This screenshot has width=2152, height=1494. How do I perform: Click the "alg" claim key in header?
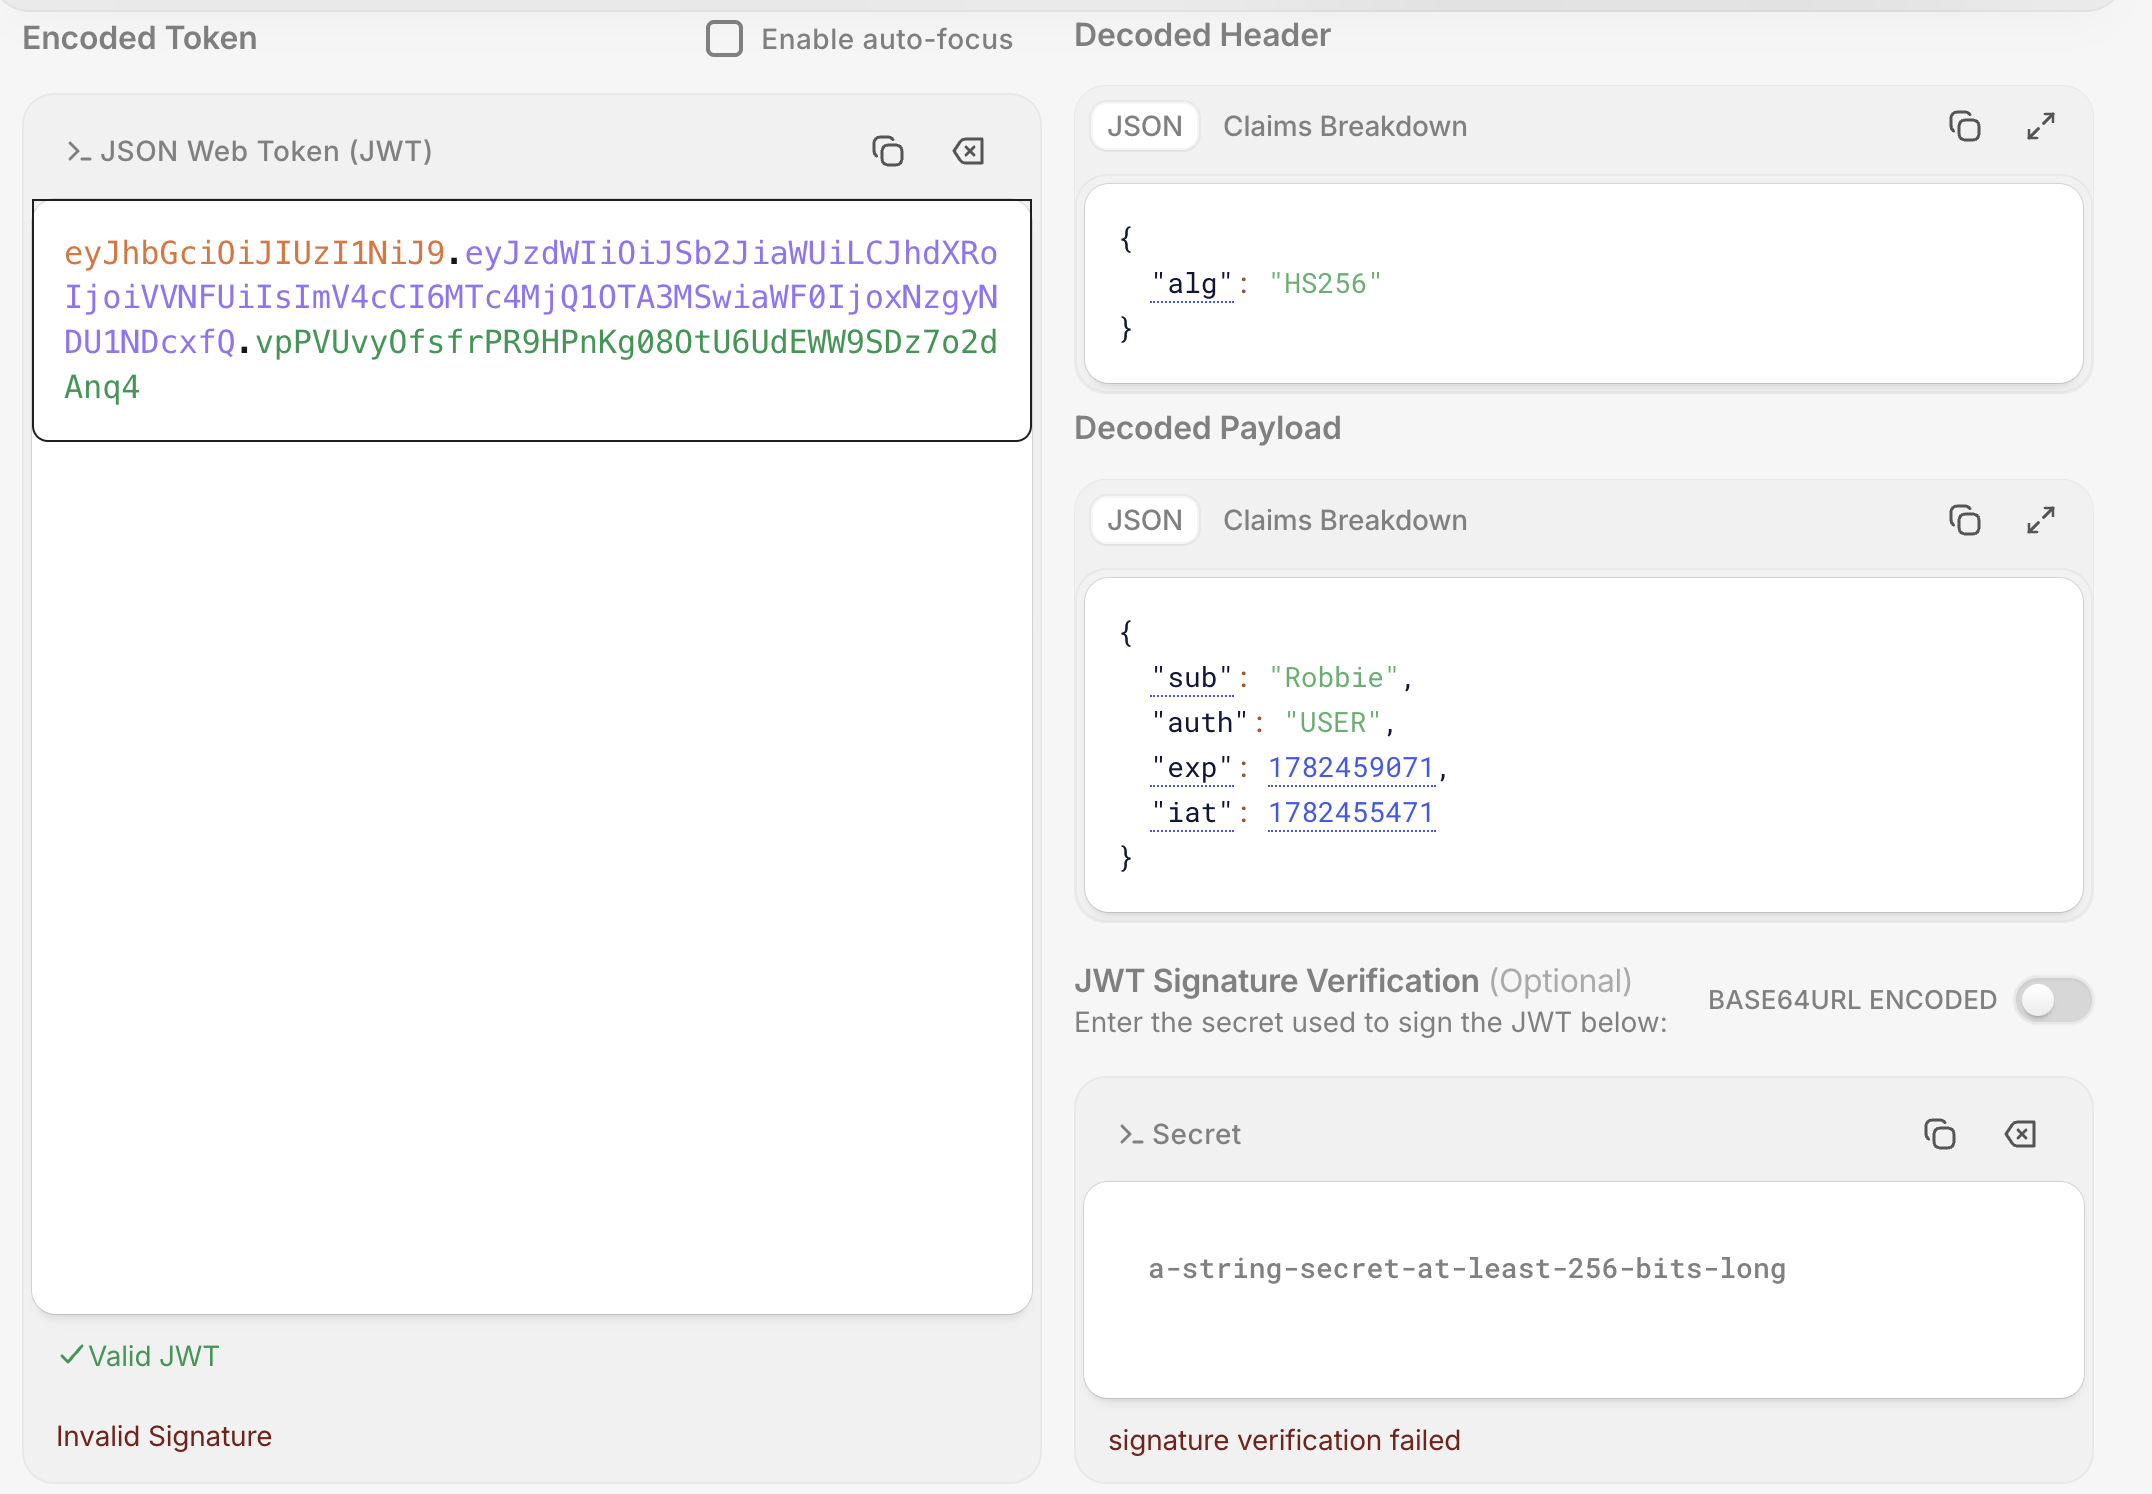click(x=1192, y=285)
